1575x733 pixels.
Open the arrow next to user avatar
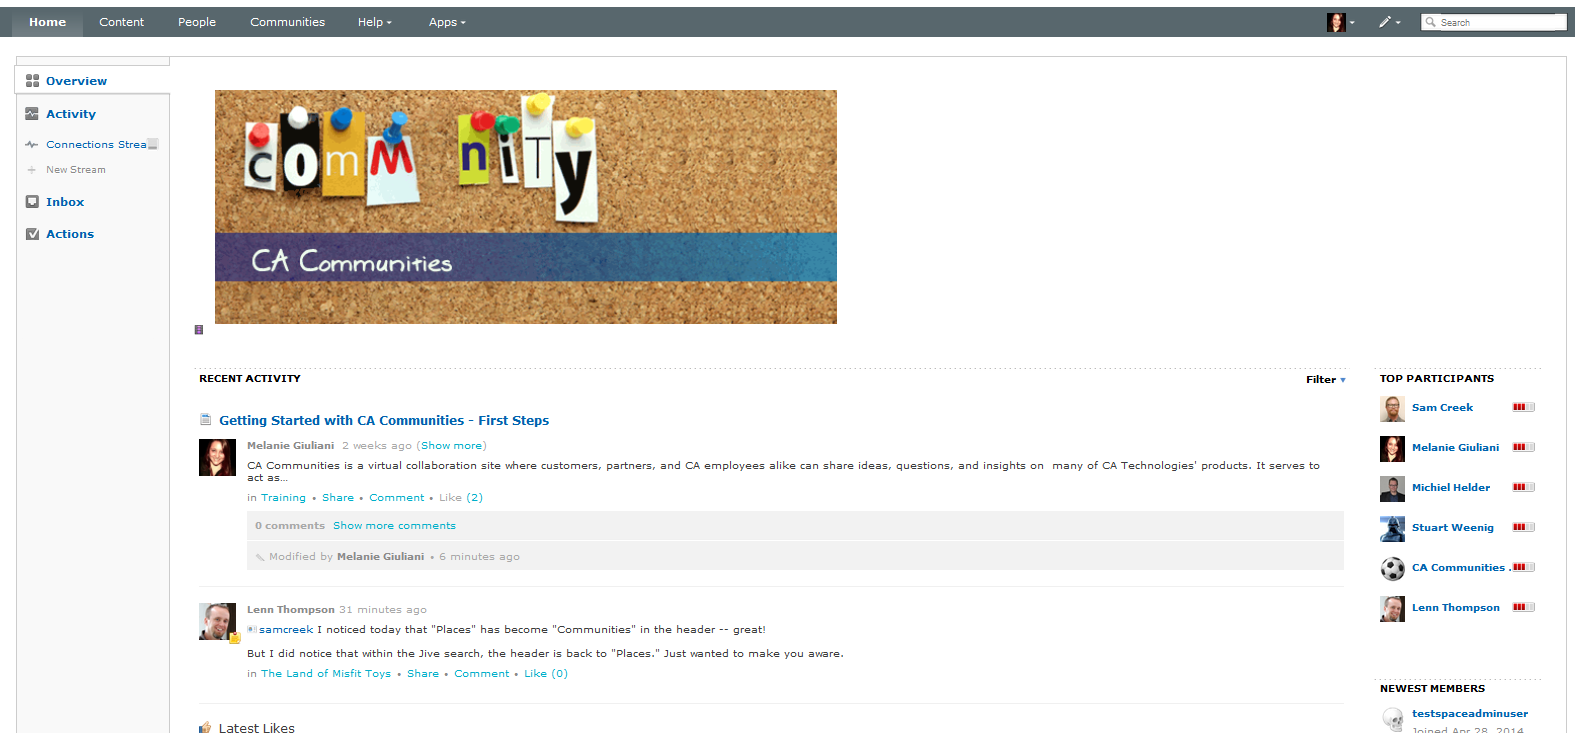tap(1352, 22)
